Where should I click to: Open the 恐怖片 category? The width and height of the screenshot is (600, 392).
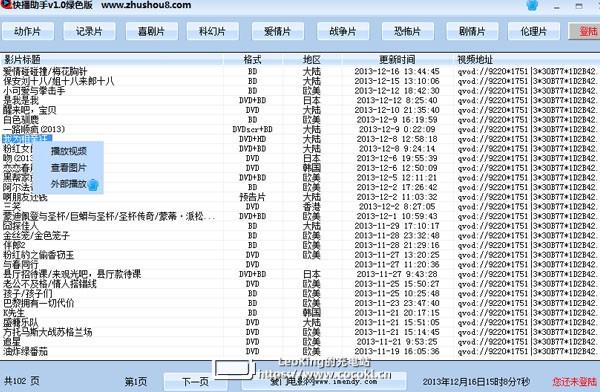[x=408, y=31]
